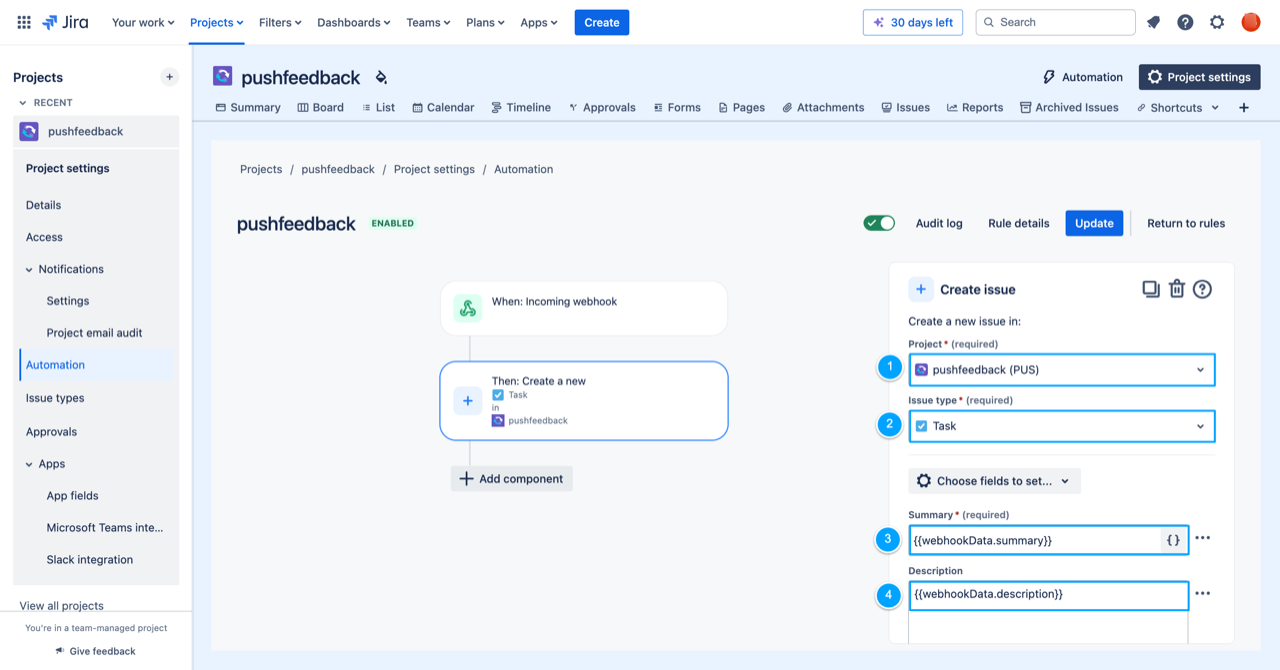
Task: Open more options for the Description field
Action: coord(1203,593)
